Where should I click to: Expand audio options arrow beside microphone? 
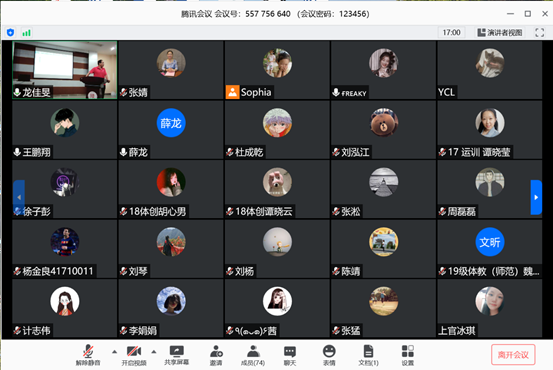[114, 352]
